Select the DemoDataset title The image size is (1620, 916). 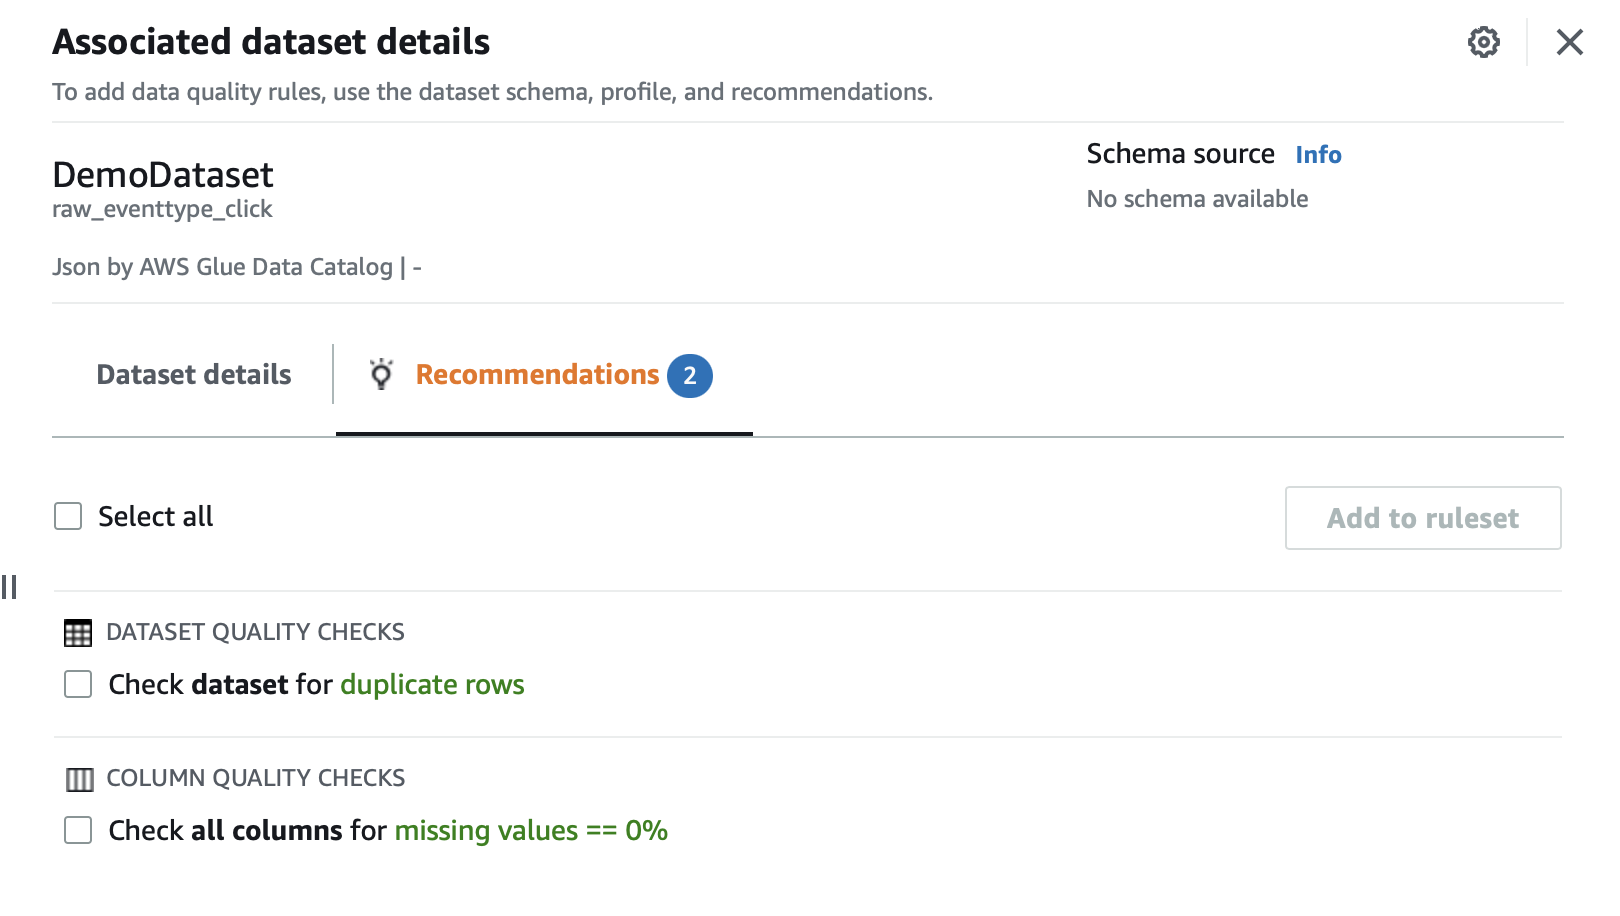click(x=163, y=175)
